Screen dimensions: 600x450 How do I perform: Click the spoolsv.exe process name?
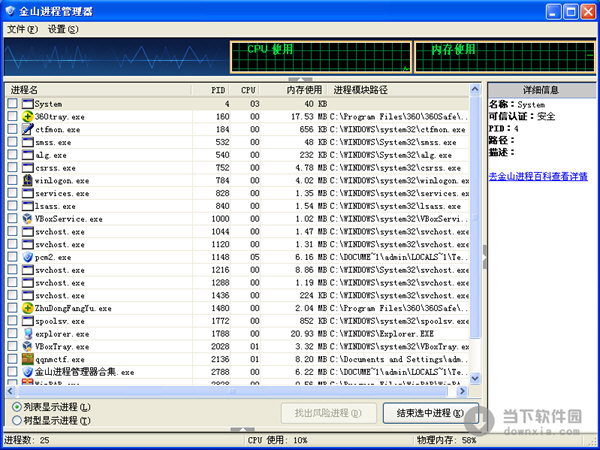[x=60, y=321]
